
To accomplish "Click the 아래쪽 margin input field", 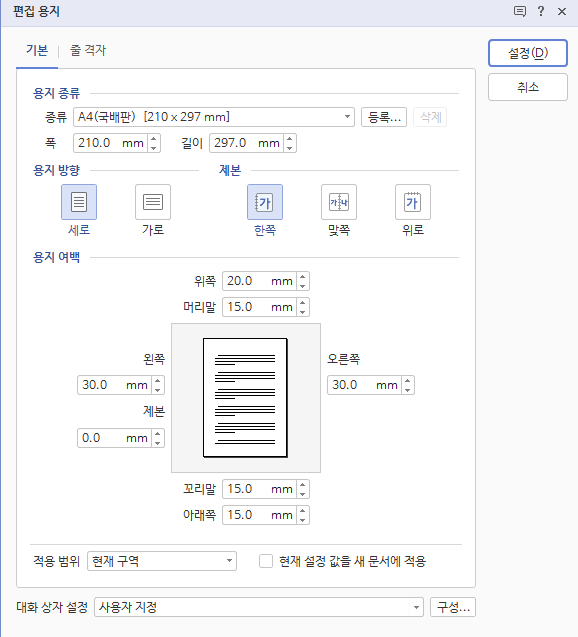I will 260,515.
